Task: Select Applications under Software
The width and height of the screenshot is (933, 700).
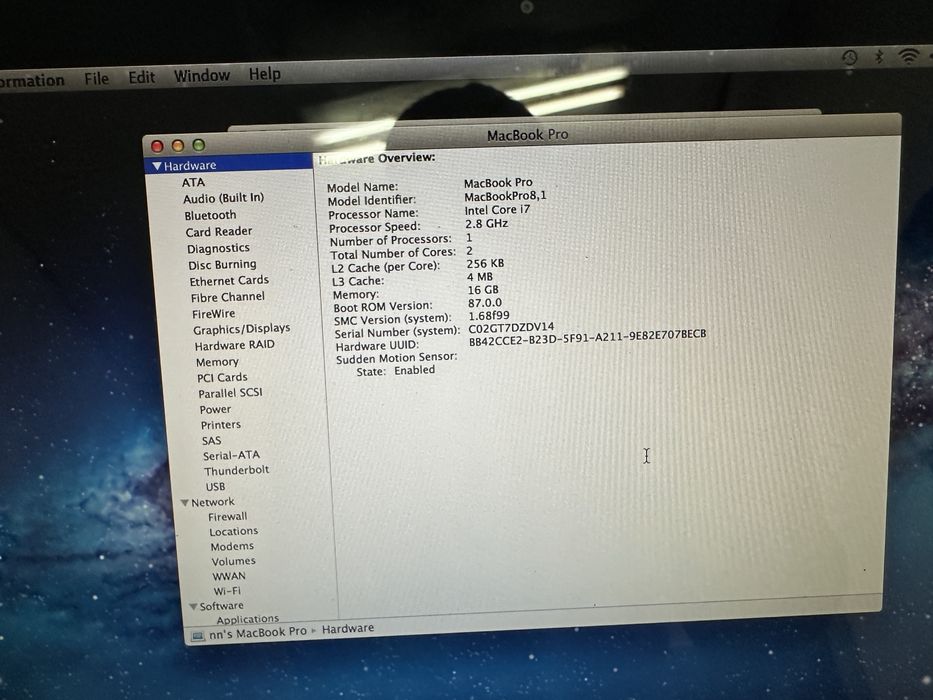Action: pos(248,618)
